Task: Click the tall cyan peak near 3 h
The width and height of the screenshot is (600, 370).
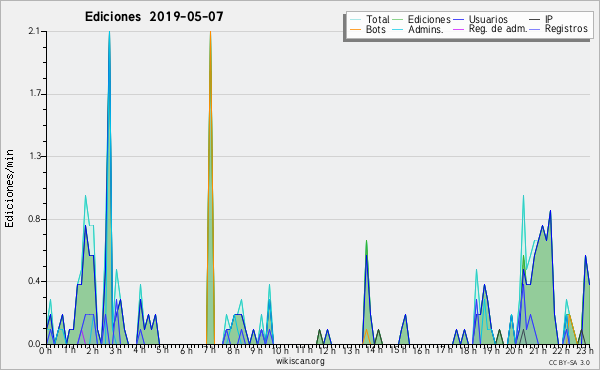Action: point(109,187)
